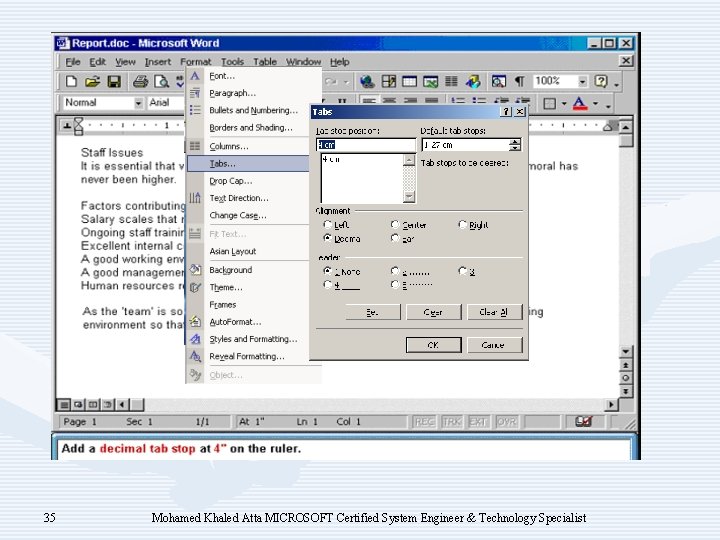720x540 pixels.
Task: Click Cancel in the Tabs dialog
Action: [494, 345]
